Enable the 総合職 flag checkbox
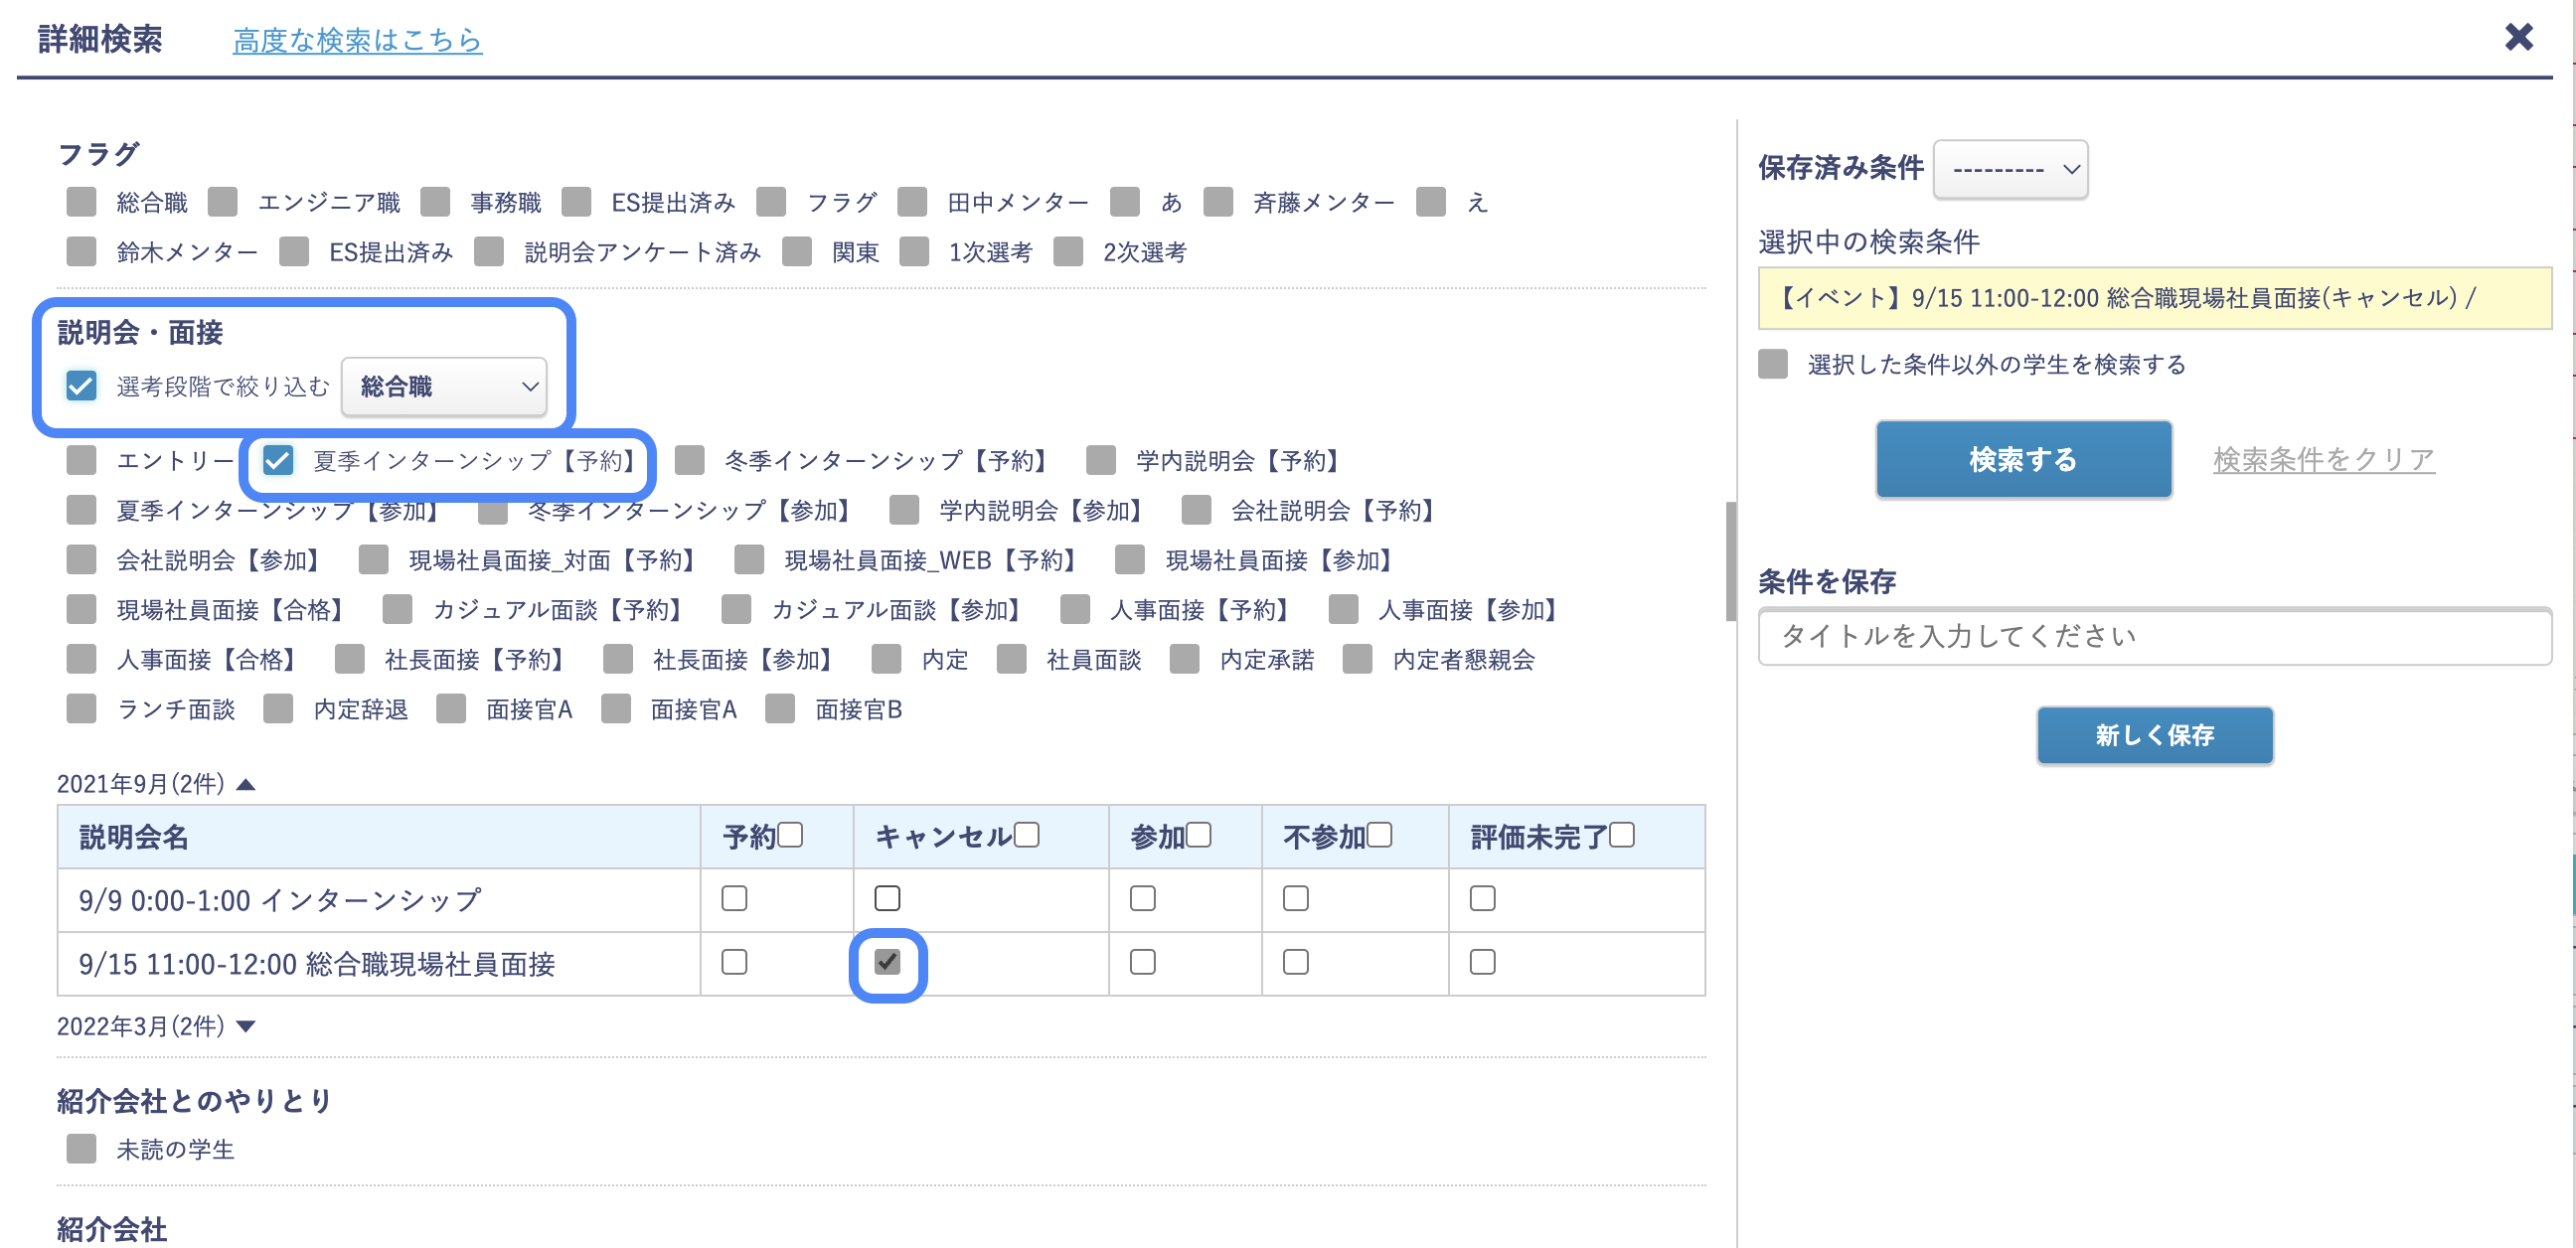The image size is (2576, 1248). click(81, 201)
